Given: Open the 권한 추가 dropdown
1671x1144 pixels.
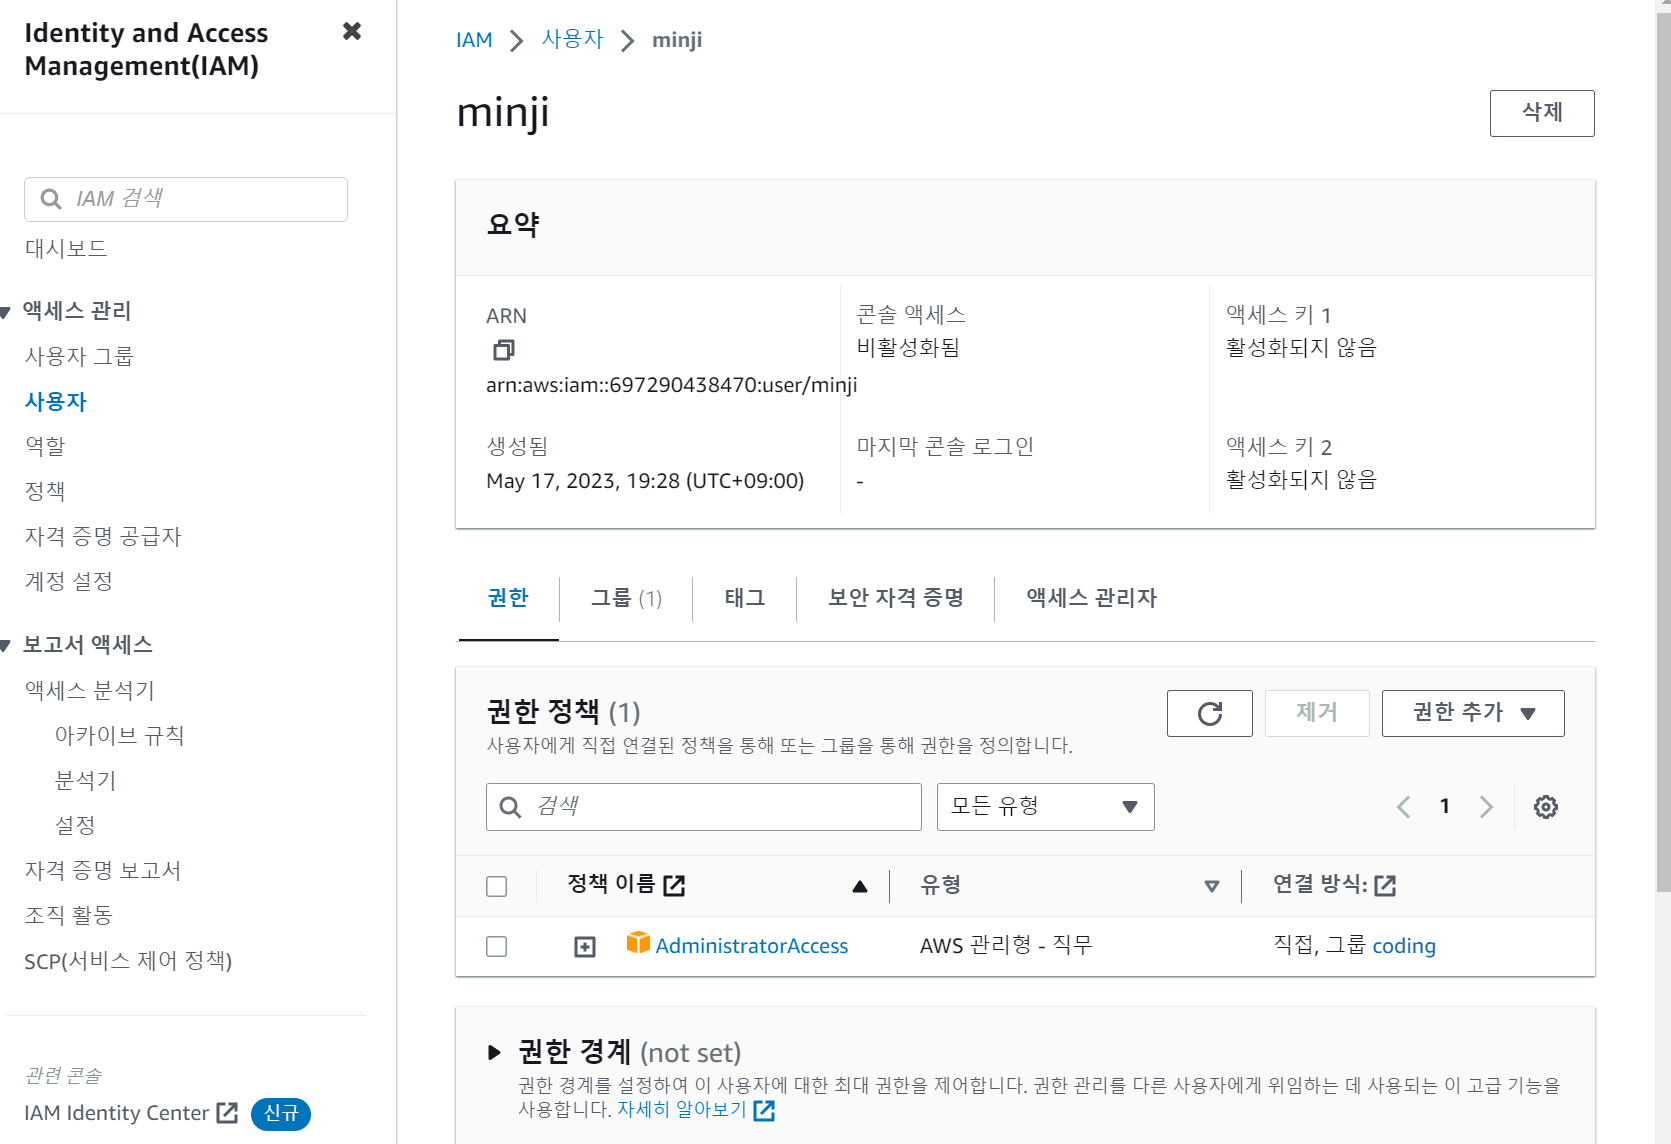Looking at the screenshot, I should 1473,713.
